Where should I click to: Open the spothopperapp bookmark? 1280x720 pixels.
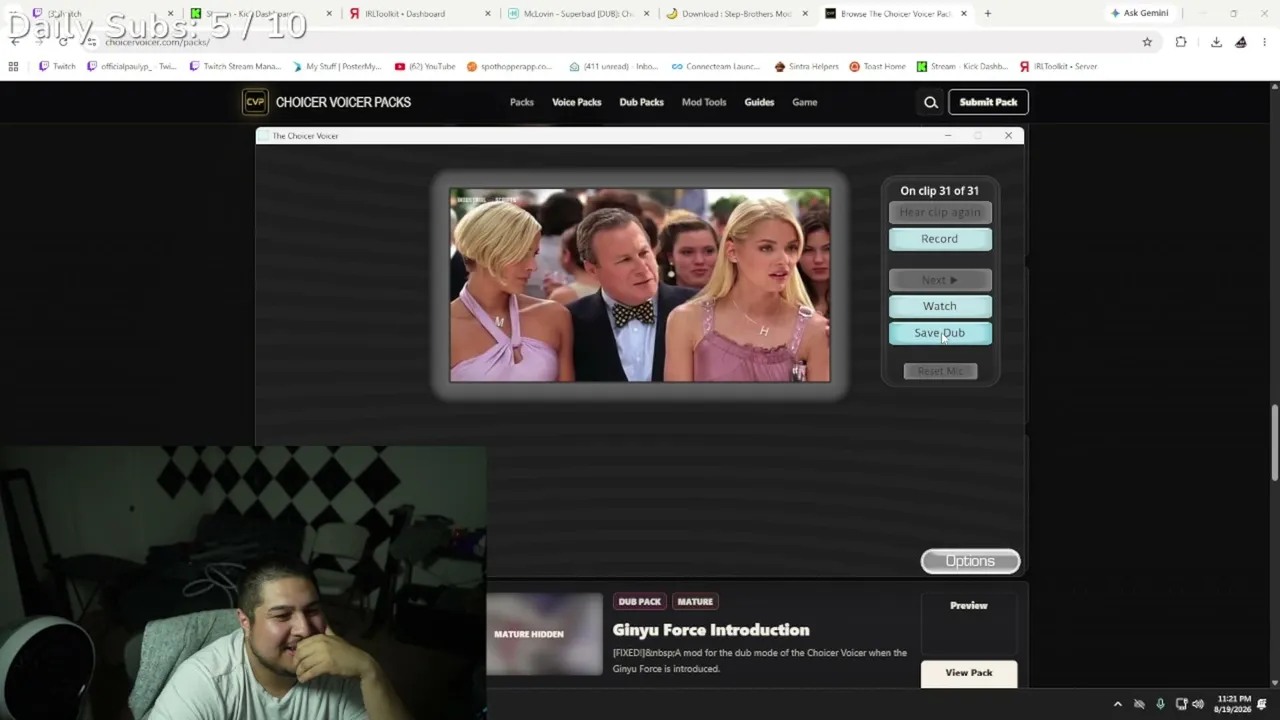point(509,66)
